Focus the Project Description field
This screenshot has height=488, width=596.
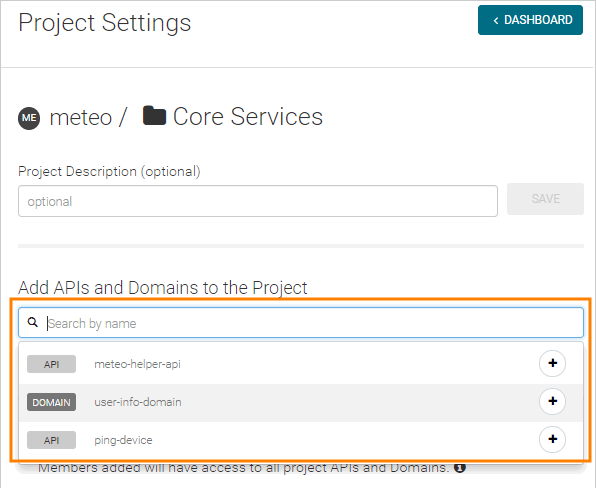pyautogui.click(x=258, y=201)
